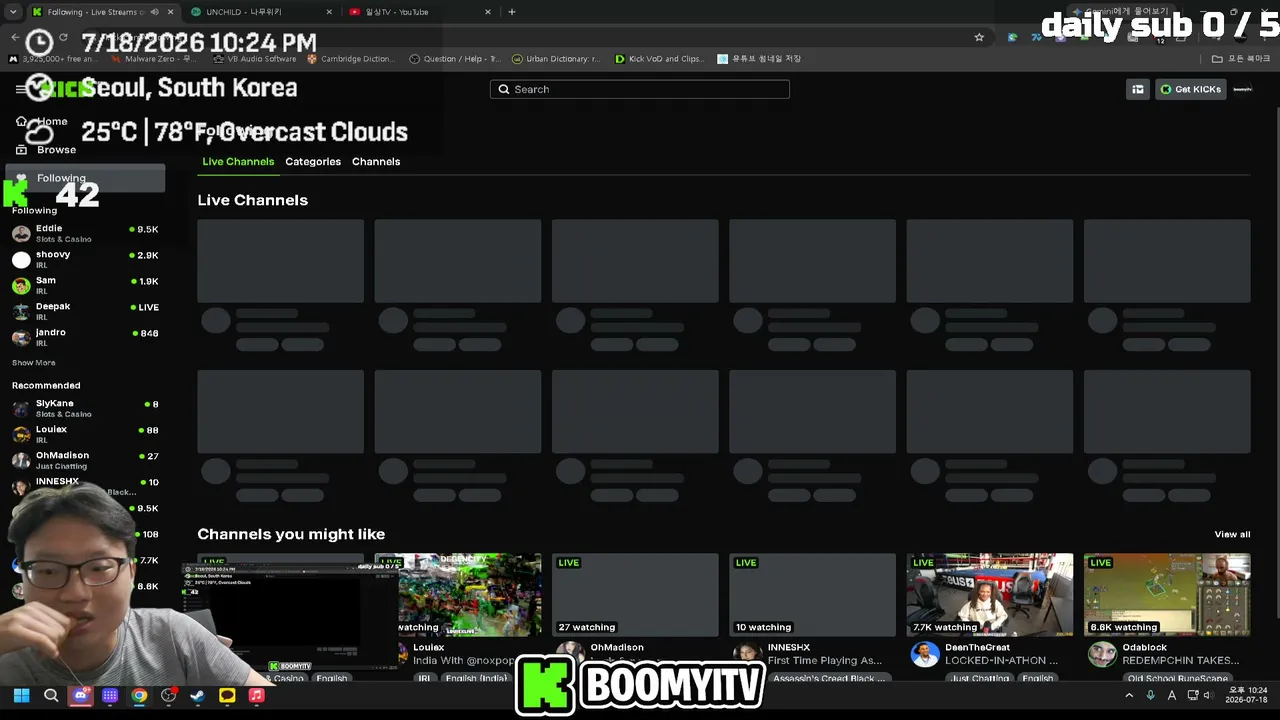Open Discord from the taskbar
Screen dimensions: 1280x720
(80, 695)
